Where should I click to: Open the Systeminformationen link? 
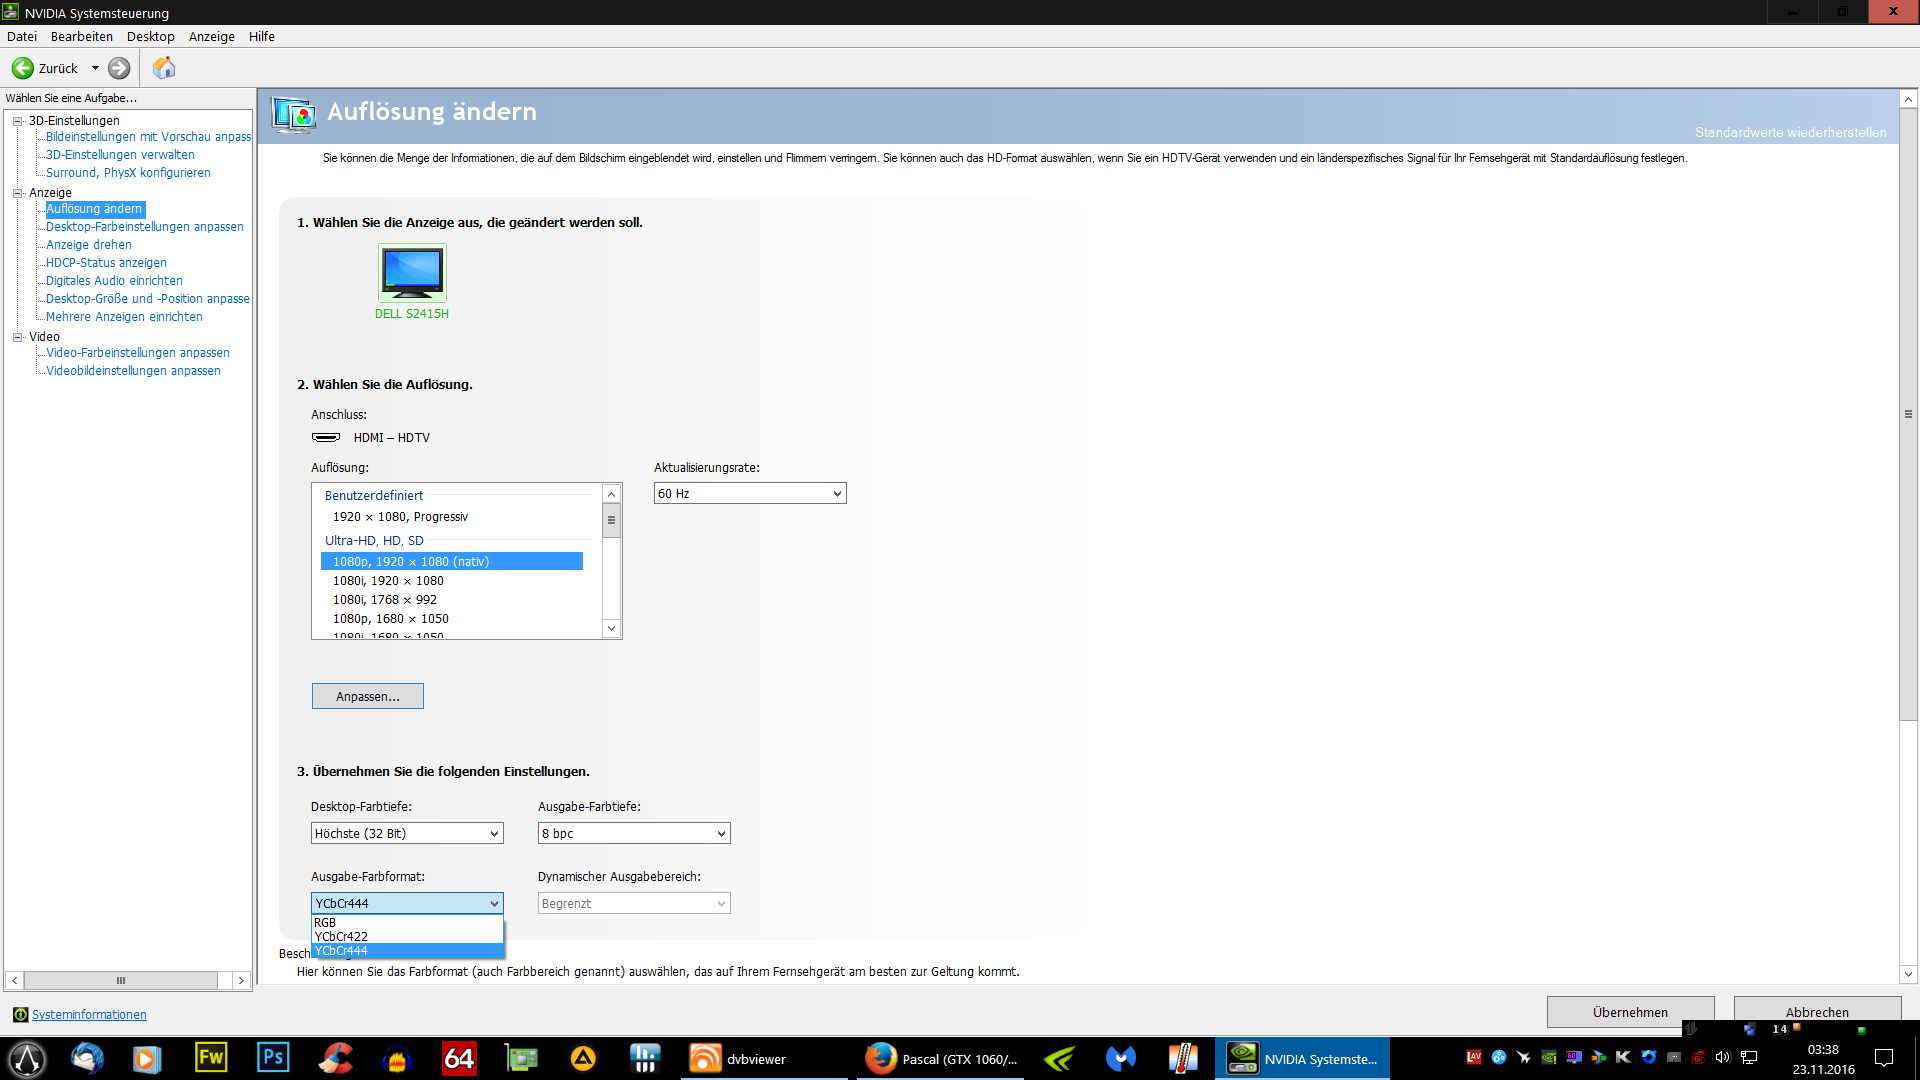(89, 1015)
